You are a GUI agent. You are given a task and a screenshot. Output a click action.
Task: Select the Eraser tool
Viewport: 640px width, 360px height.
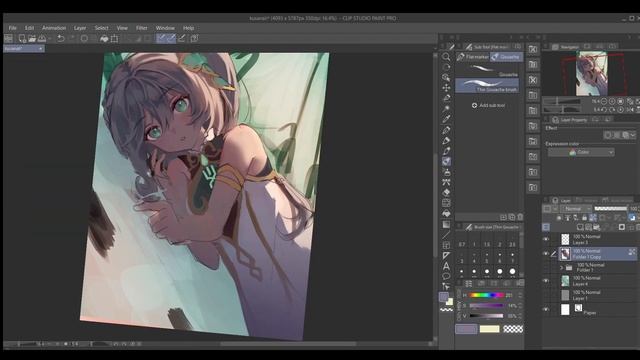[447, 193]
